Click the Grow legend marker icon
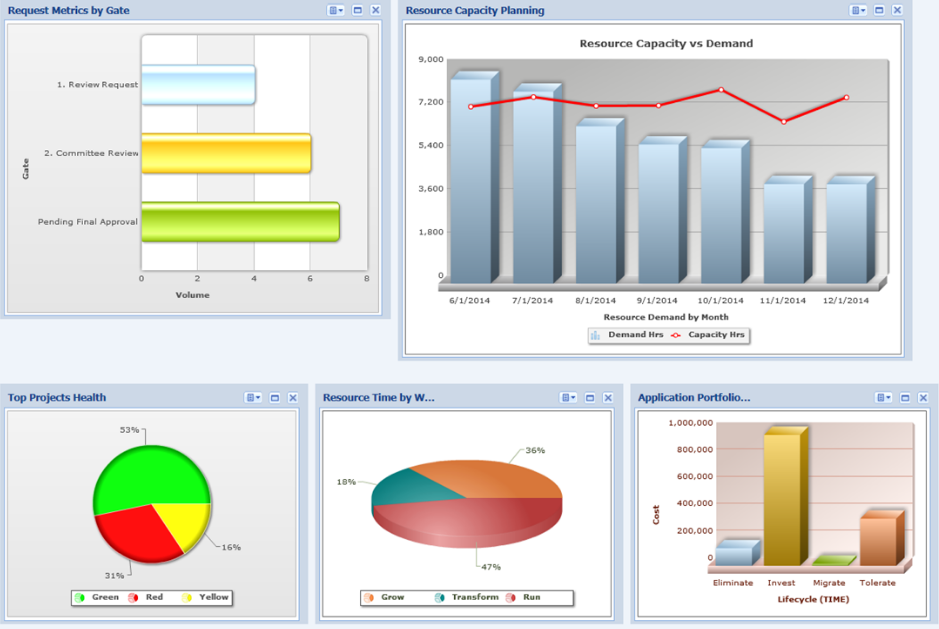The width and height of the screenshot is (939, 629). click(368, 597)
